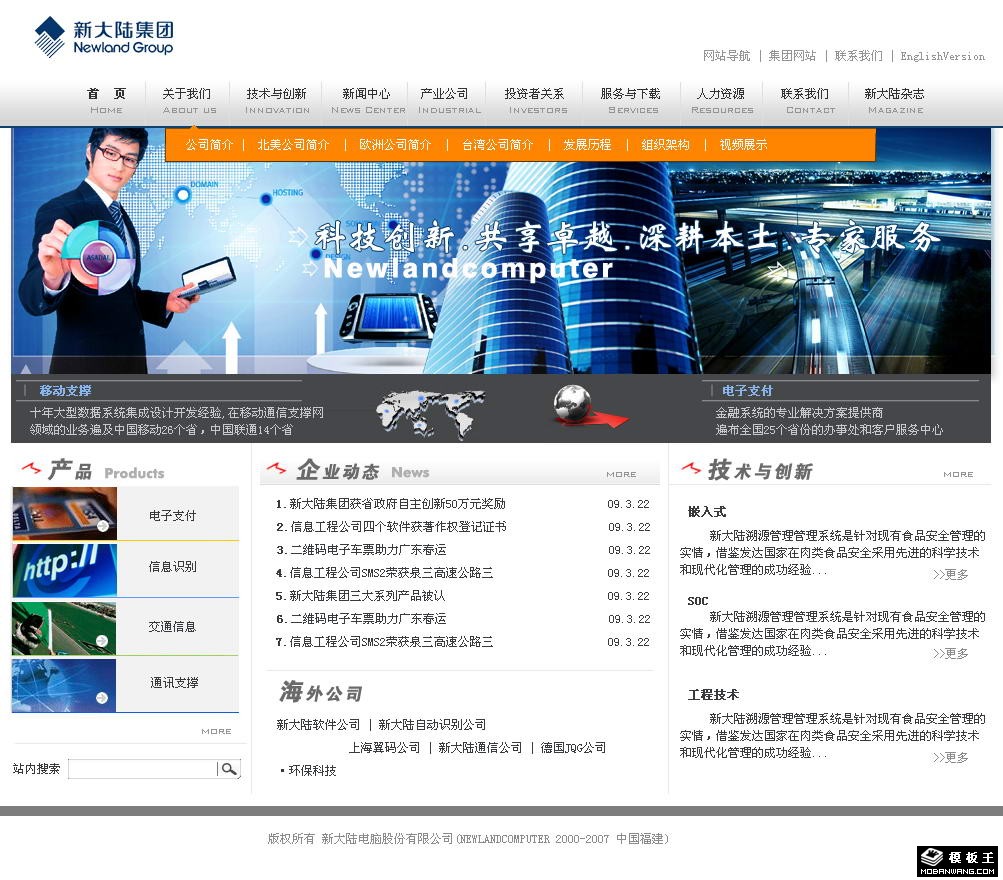This screenshot has width=1003, height=880.
Task: Click 移动支撑 banner heading
Action: click(65, 390)
